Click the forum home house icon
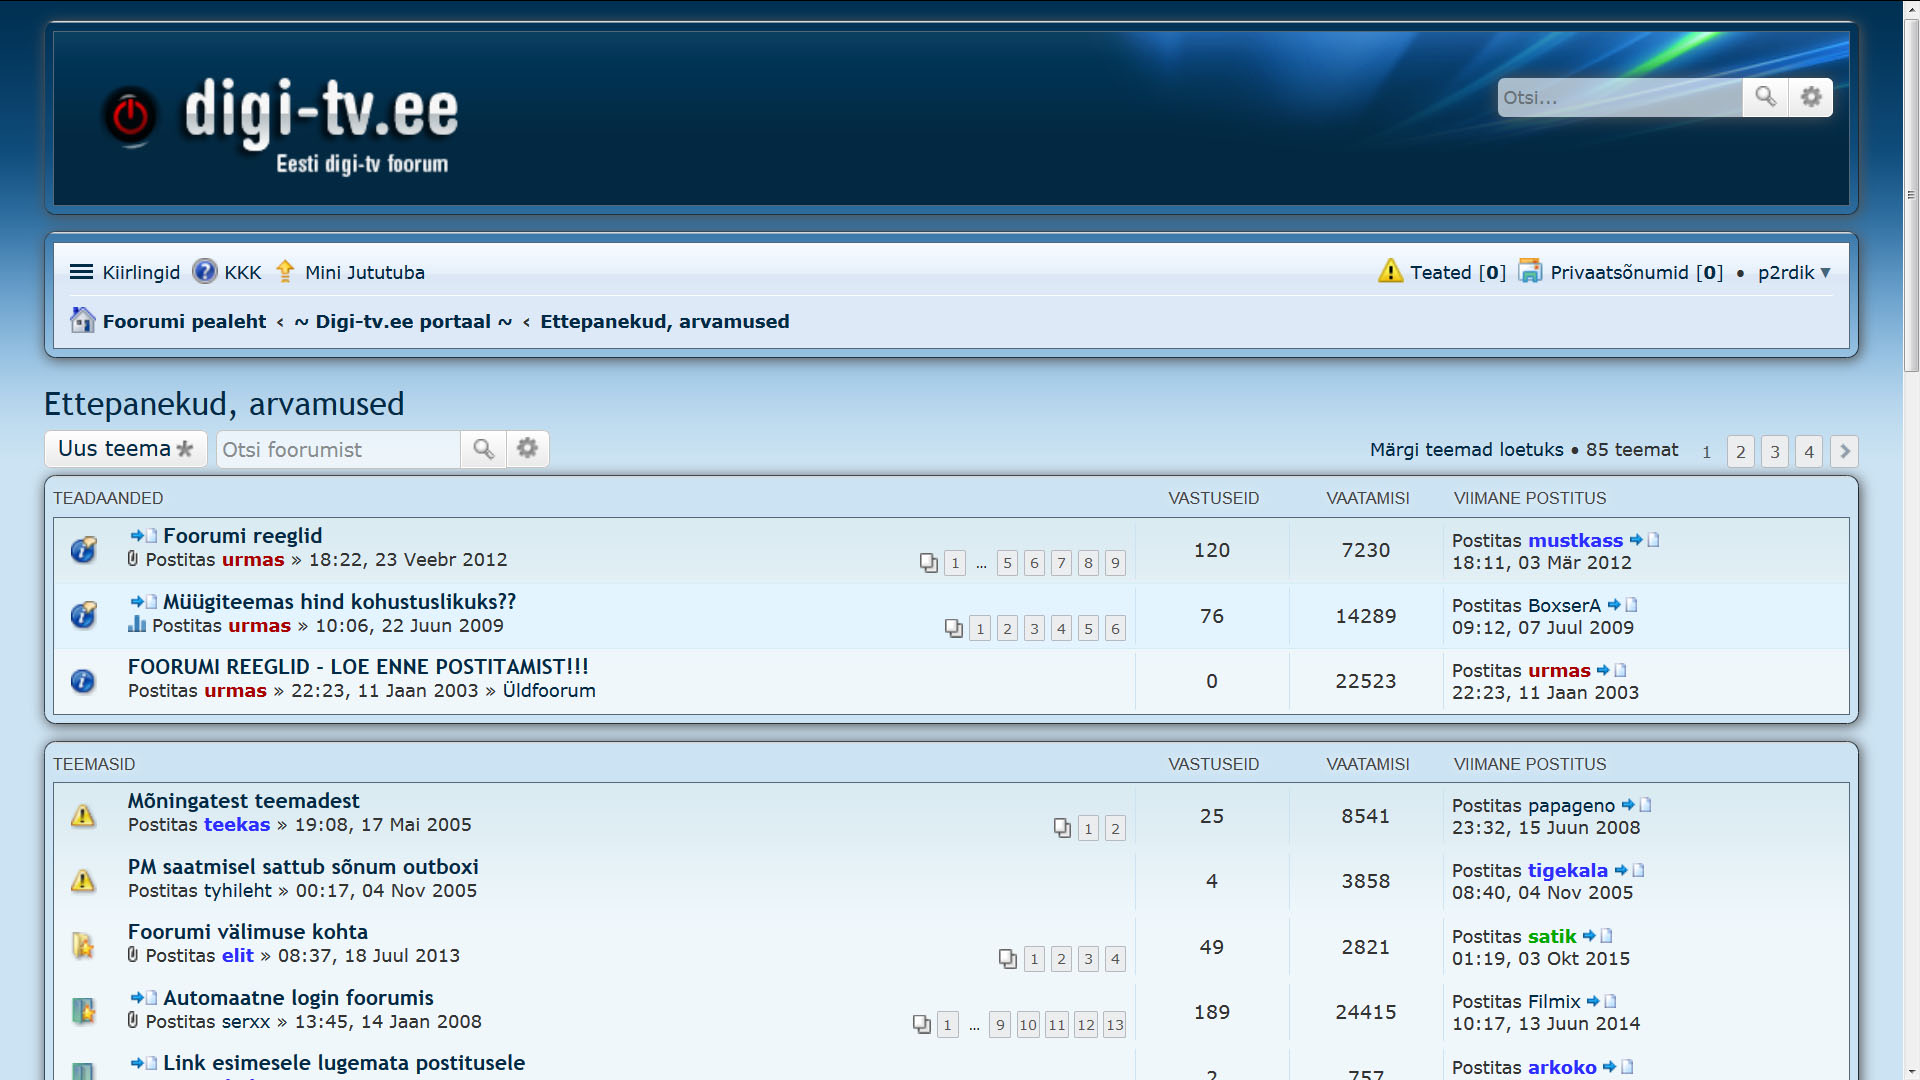This screenshot has height=1080, width=1920. (x=82, y=321)
